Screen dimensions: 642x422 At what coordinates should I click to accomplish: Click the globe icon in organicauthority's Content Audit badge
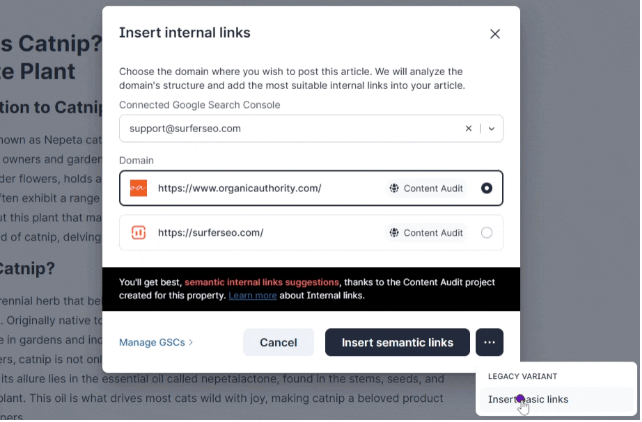(394, 188)
